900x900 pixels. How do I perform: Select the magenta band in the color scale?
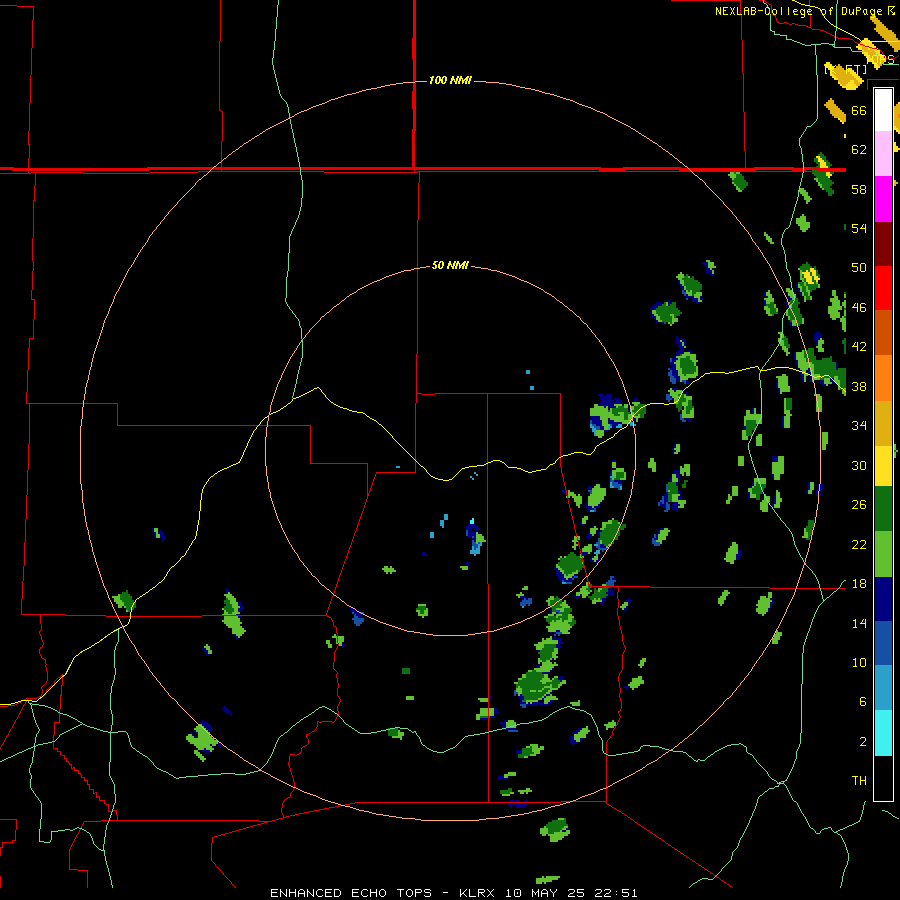pyautogui.click(x=883, y=199)
